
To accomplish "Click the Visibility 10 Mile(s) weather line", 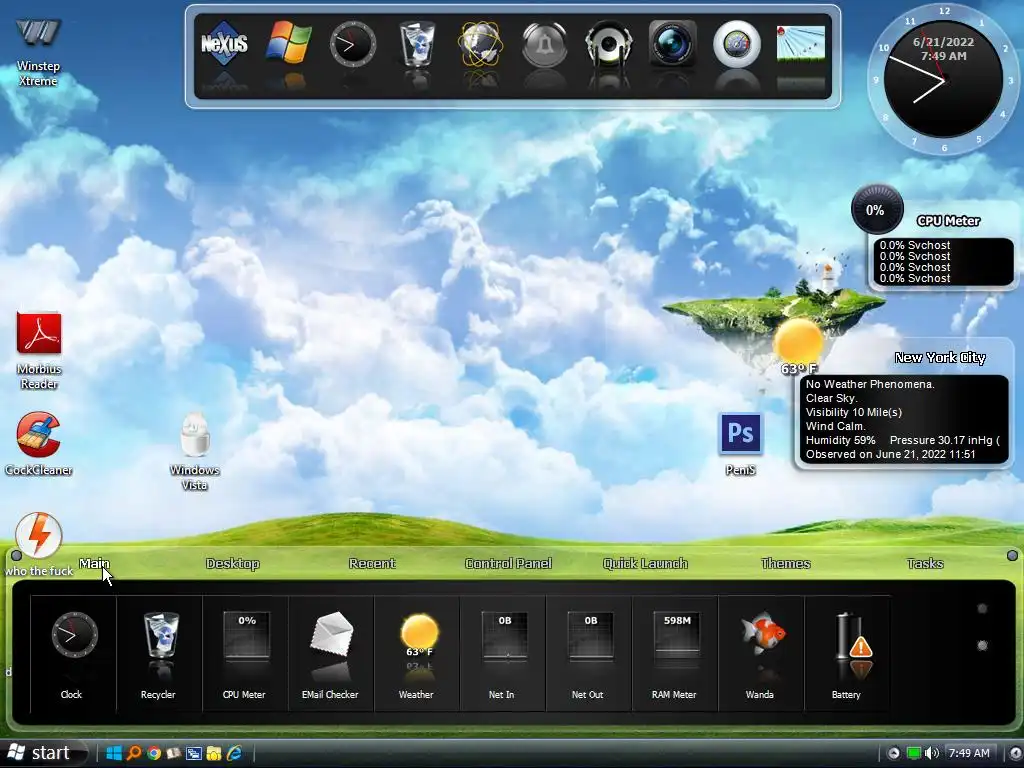I will pyautogui.click(x=854, y=412).
